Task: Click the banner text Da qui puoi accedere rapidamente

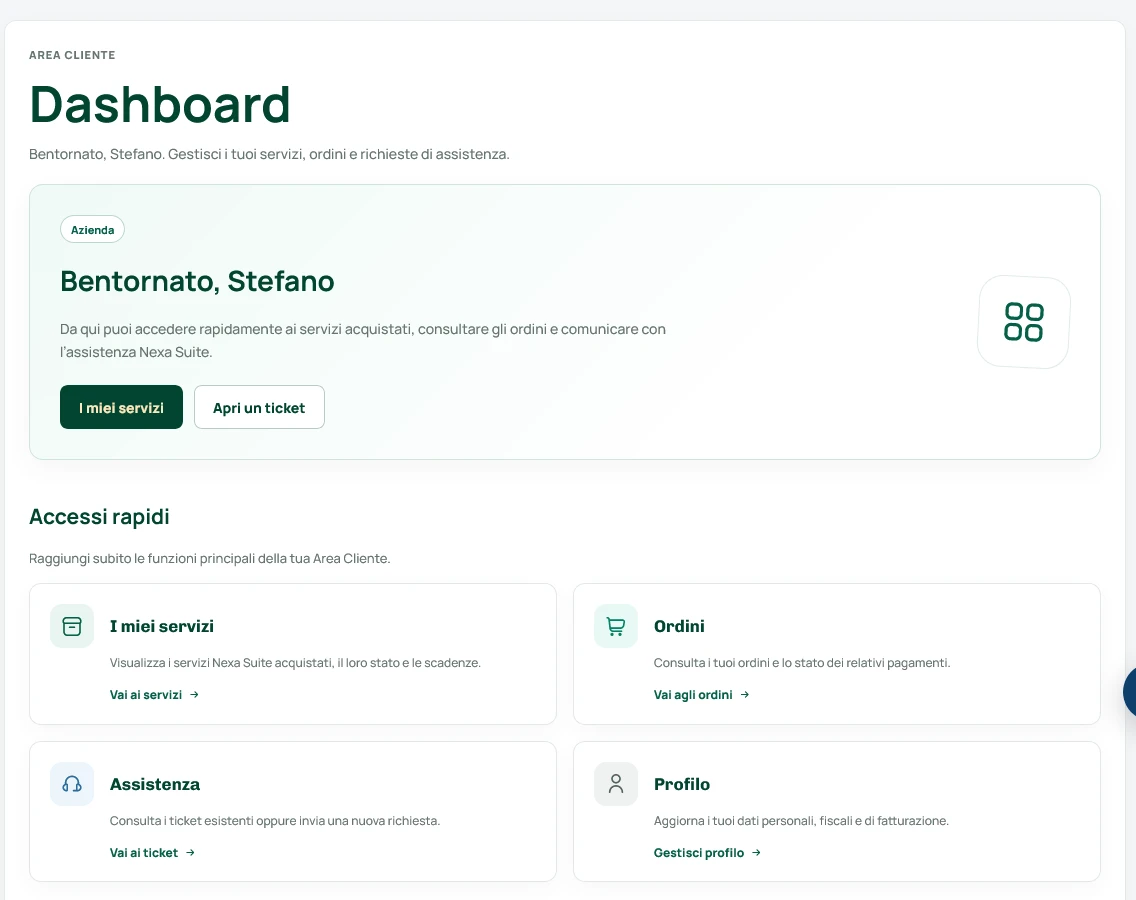Action: coord(363,341)
